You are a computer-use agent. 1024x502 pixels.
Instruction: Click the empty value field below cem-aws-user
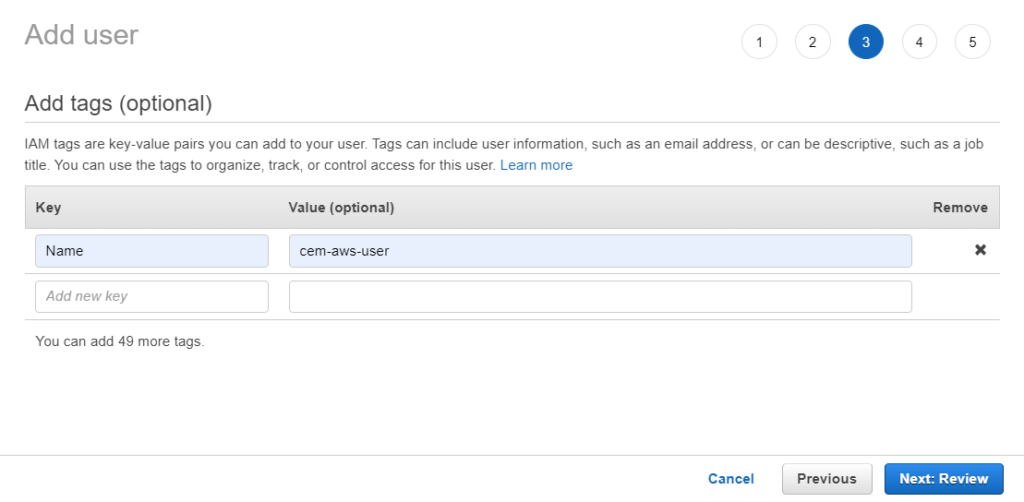pyautogui.click(x=600, y=296)
